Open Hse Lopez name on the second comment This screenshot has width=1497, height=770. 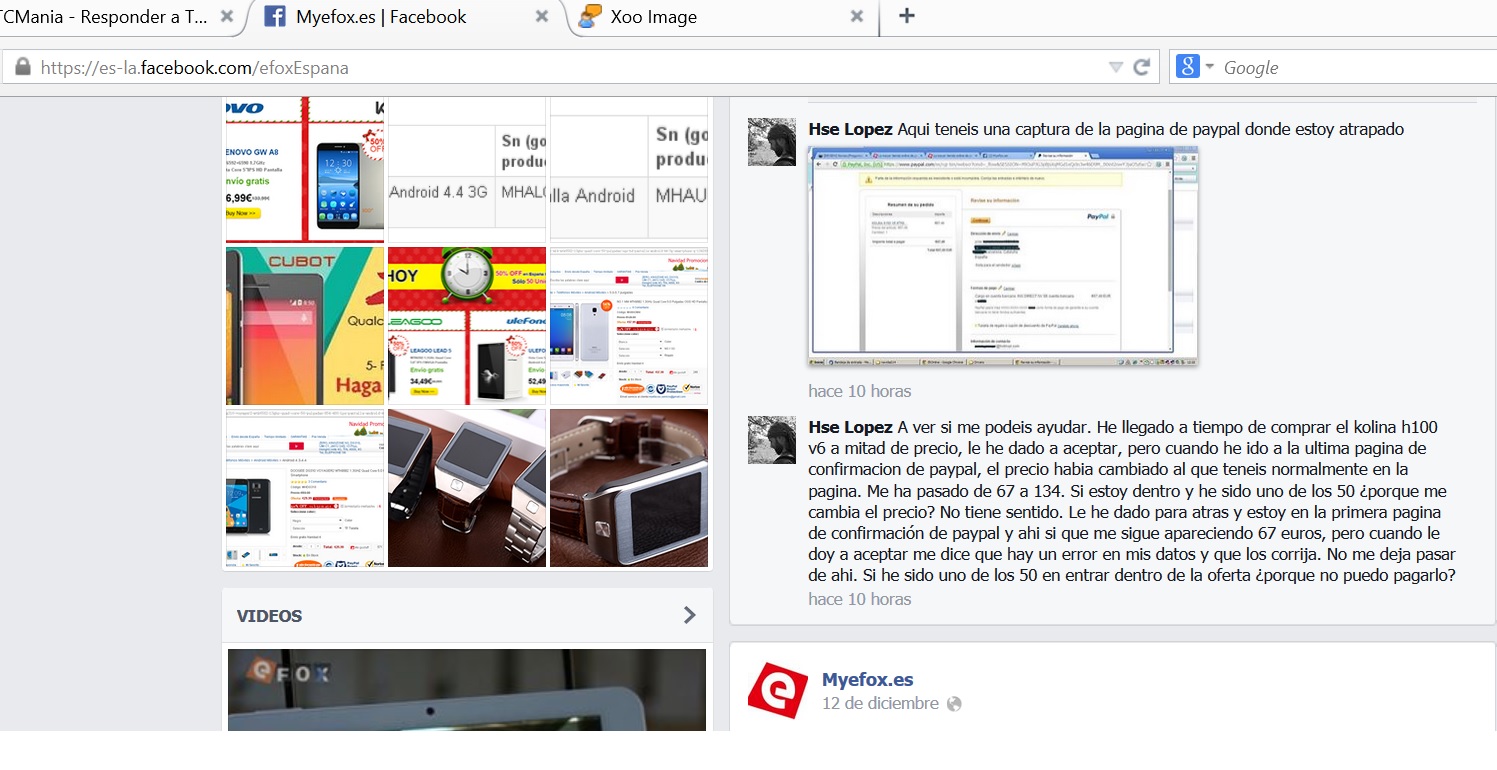pos(850,427)
